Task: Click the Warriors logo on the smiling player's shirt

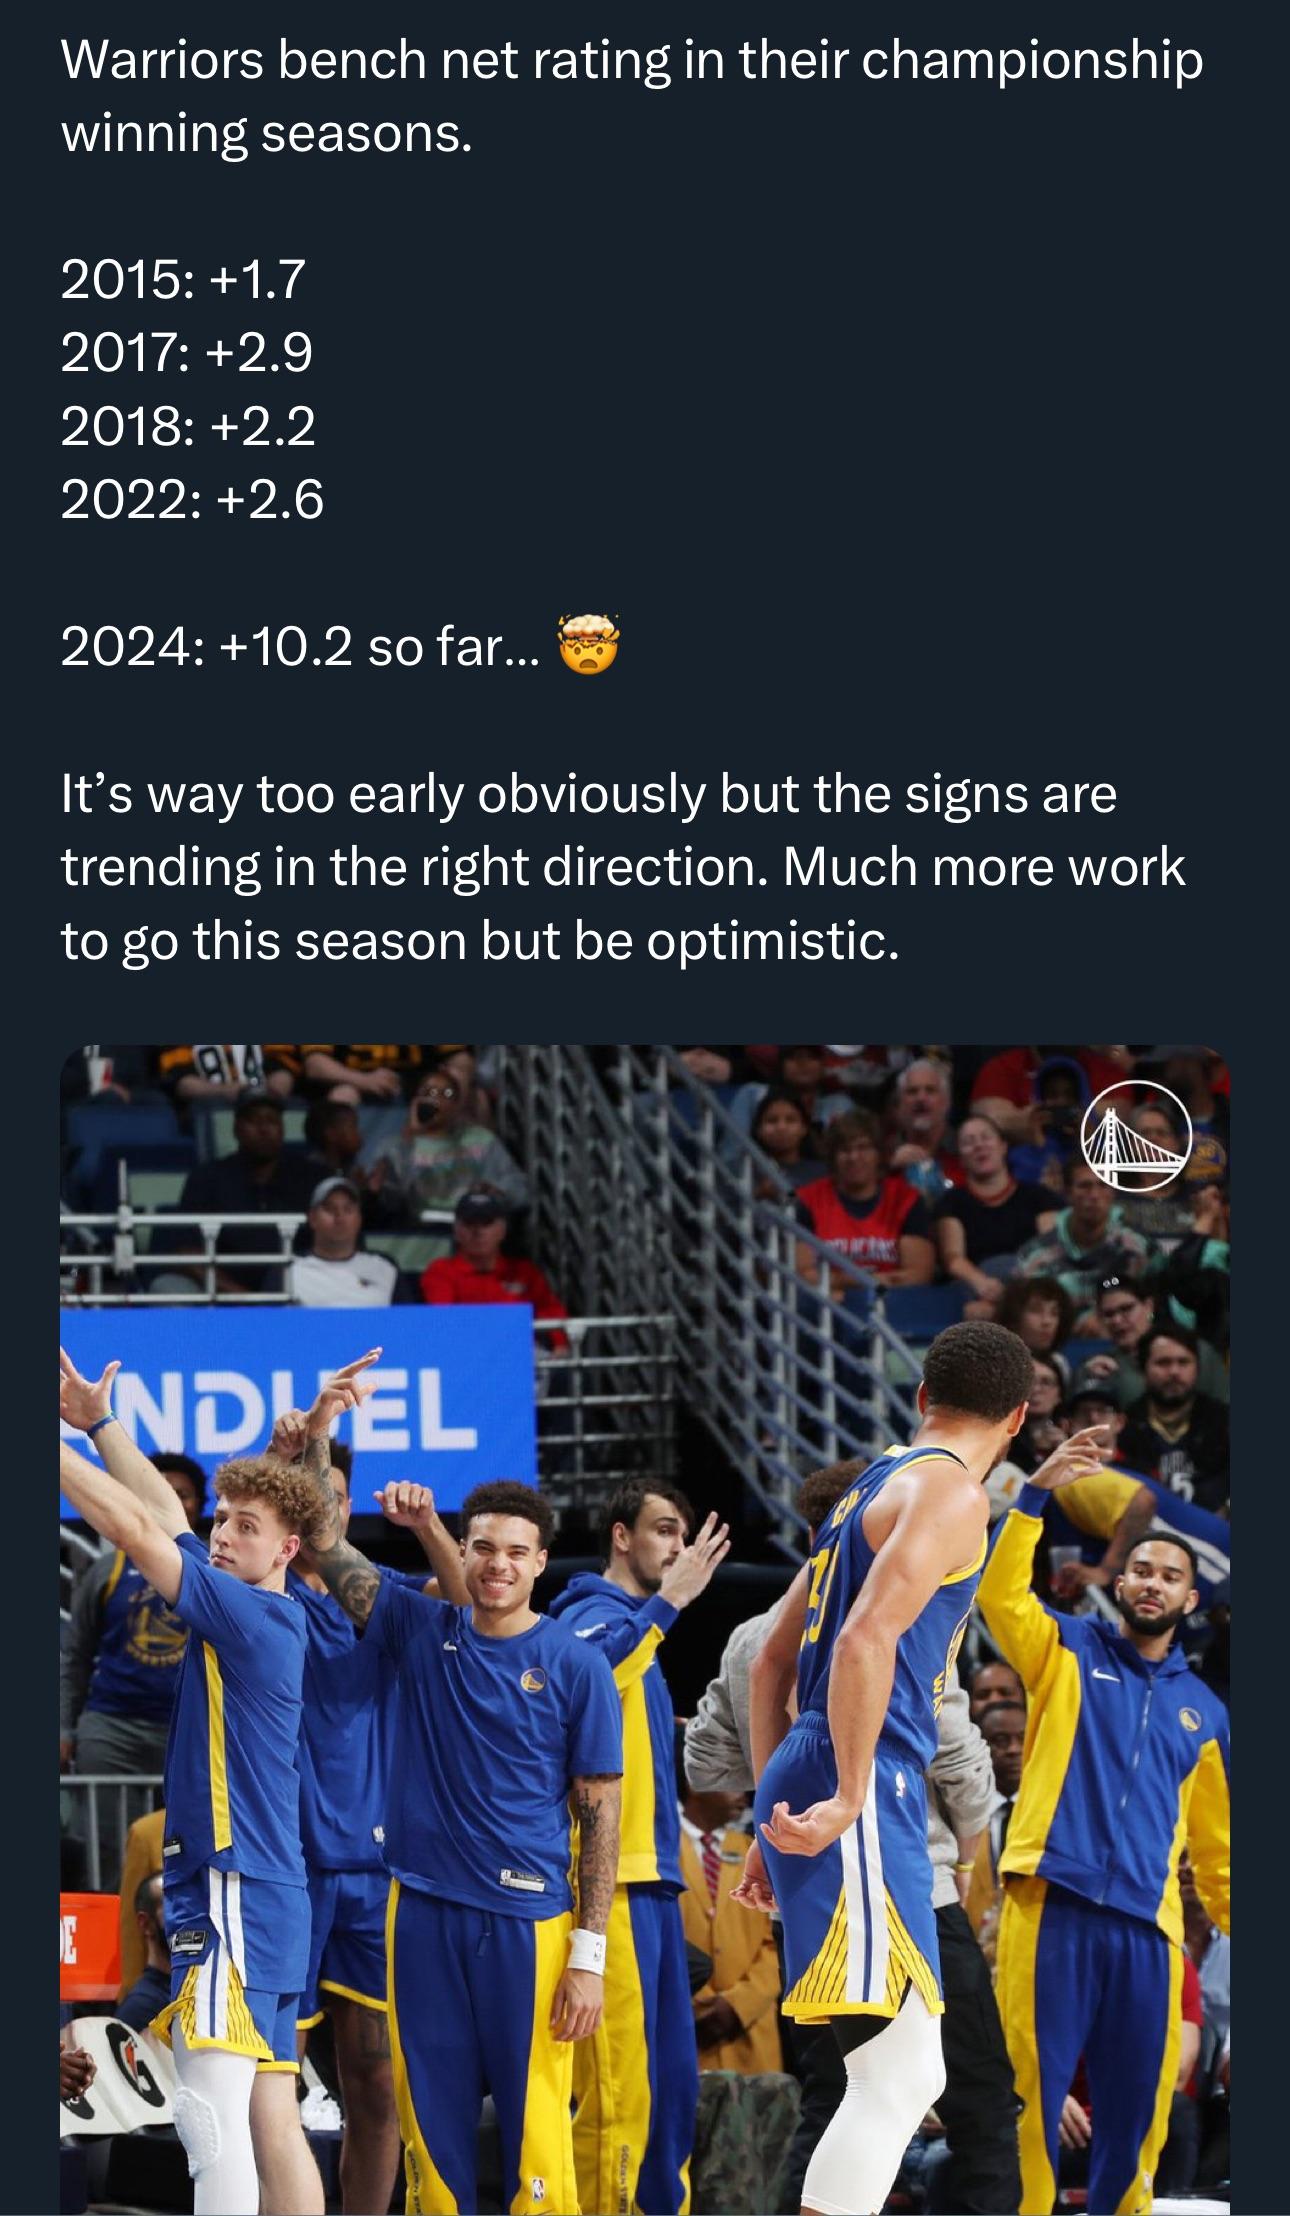Action: point(532,1681)
